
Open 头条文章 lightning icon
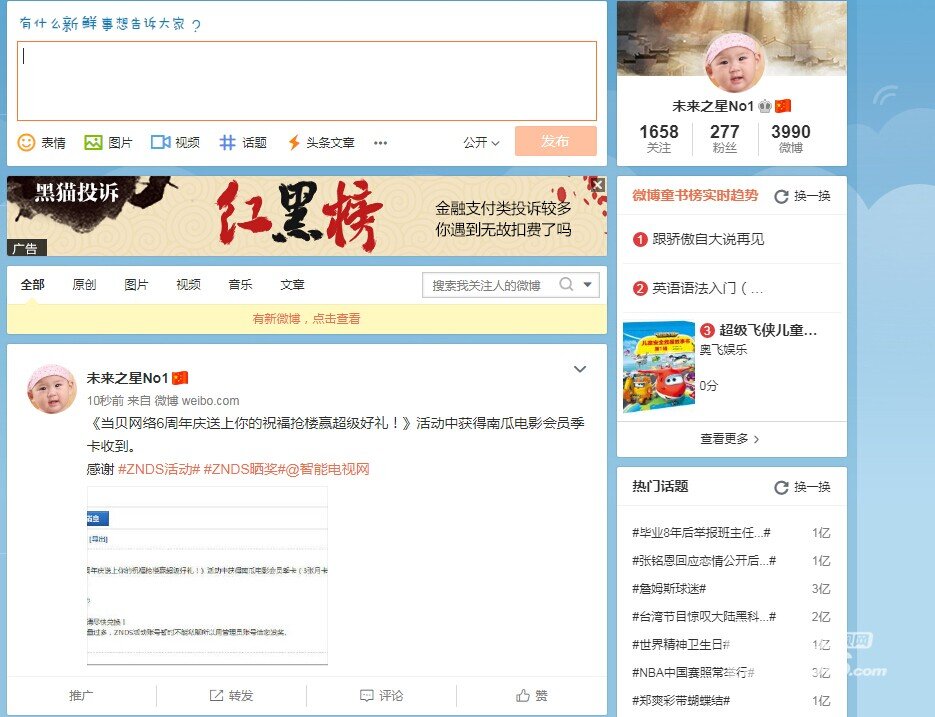[x=293, y=143]
